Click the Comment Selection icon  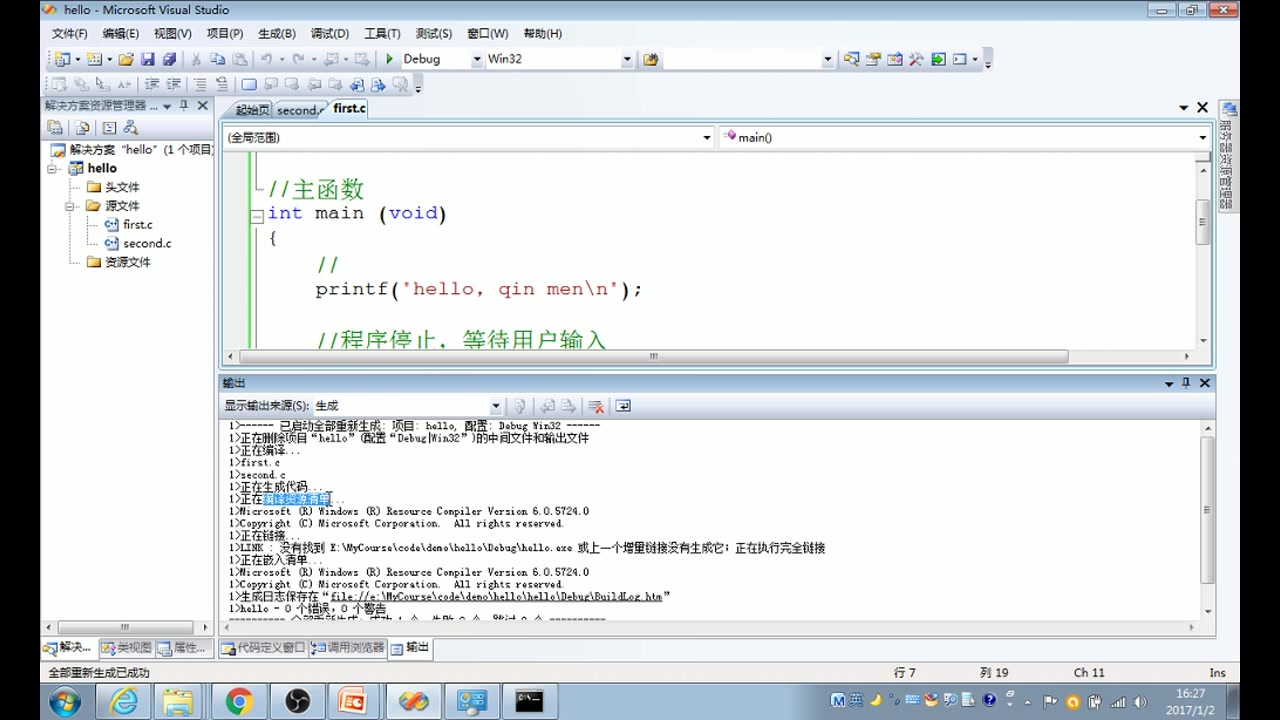[x=201, y=85]
